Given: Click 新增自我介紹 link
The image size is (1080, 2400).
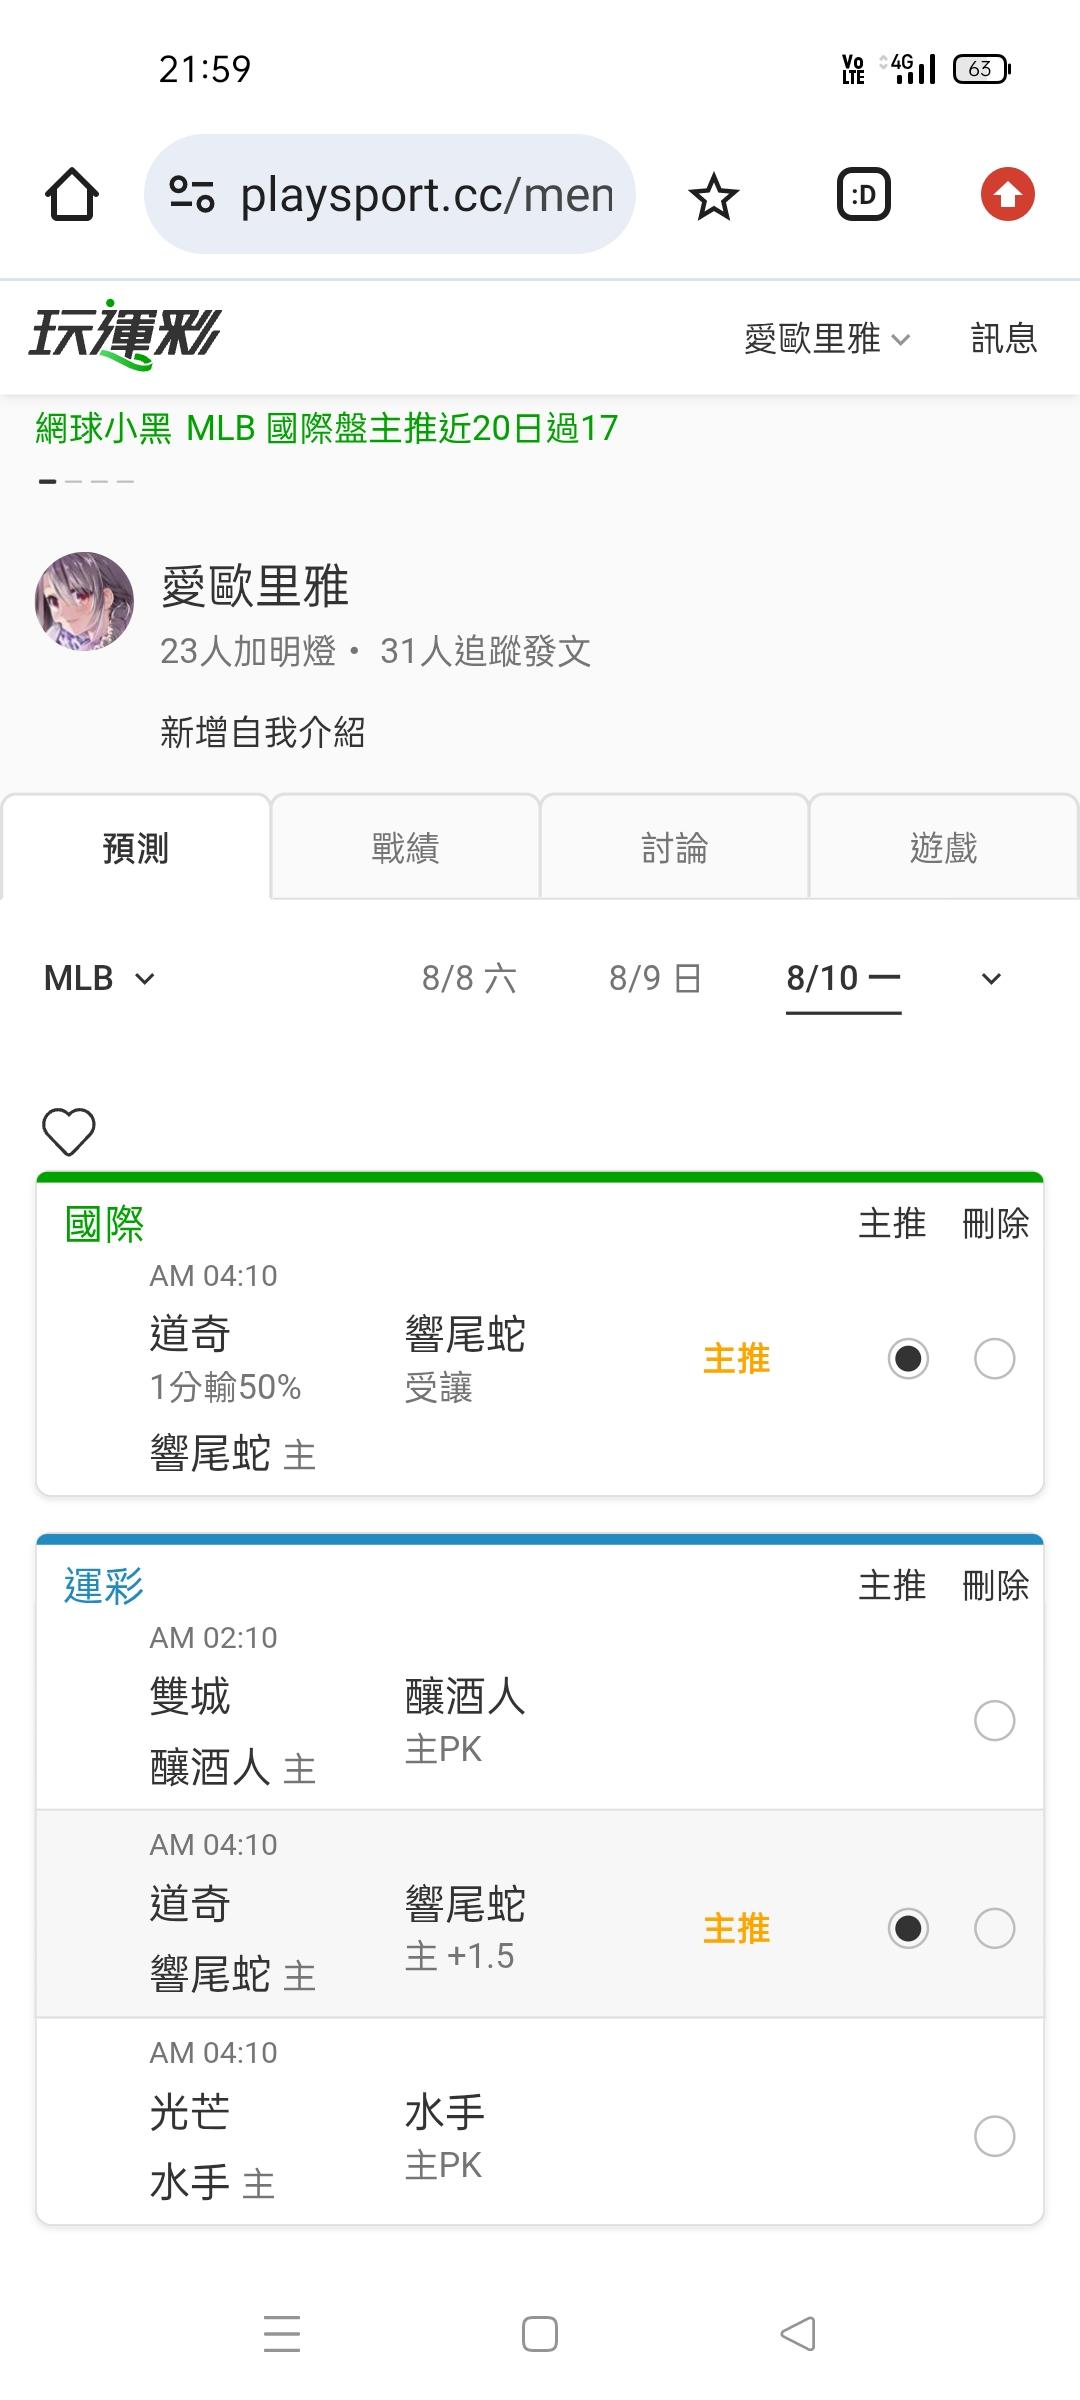Looking at the screenshot, I should pos(262,732).
